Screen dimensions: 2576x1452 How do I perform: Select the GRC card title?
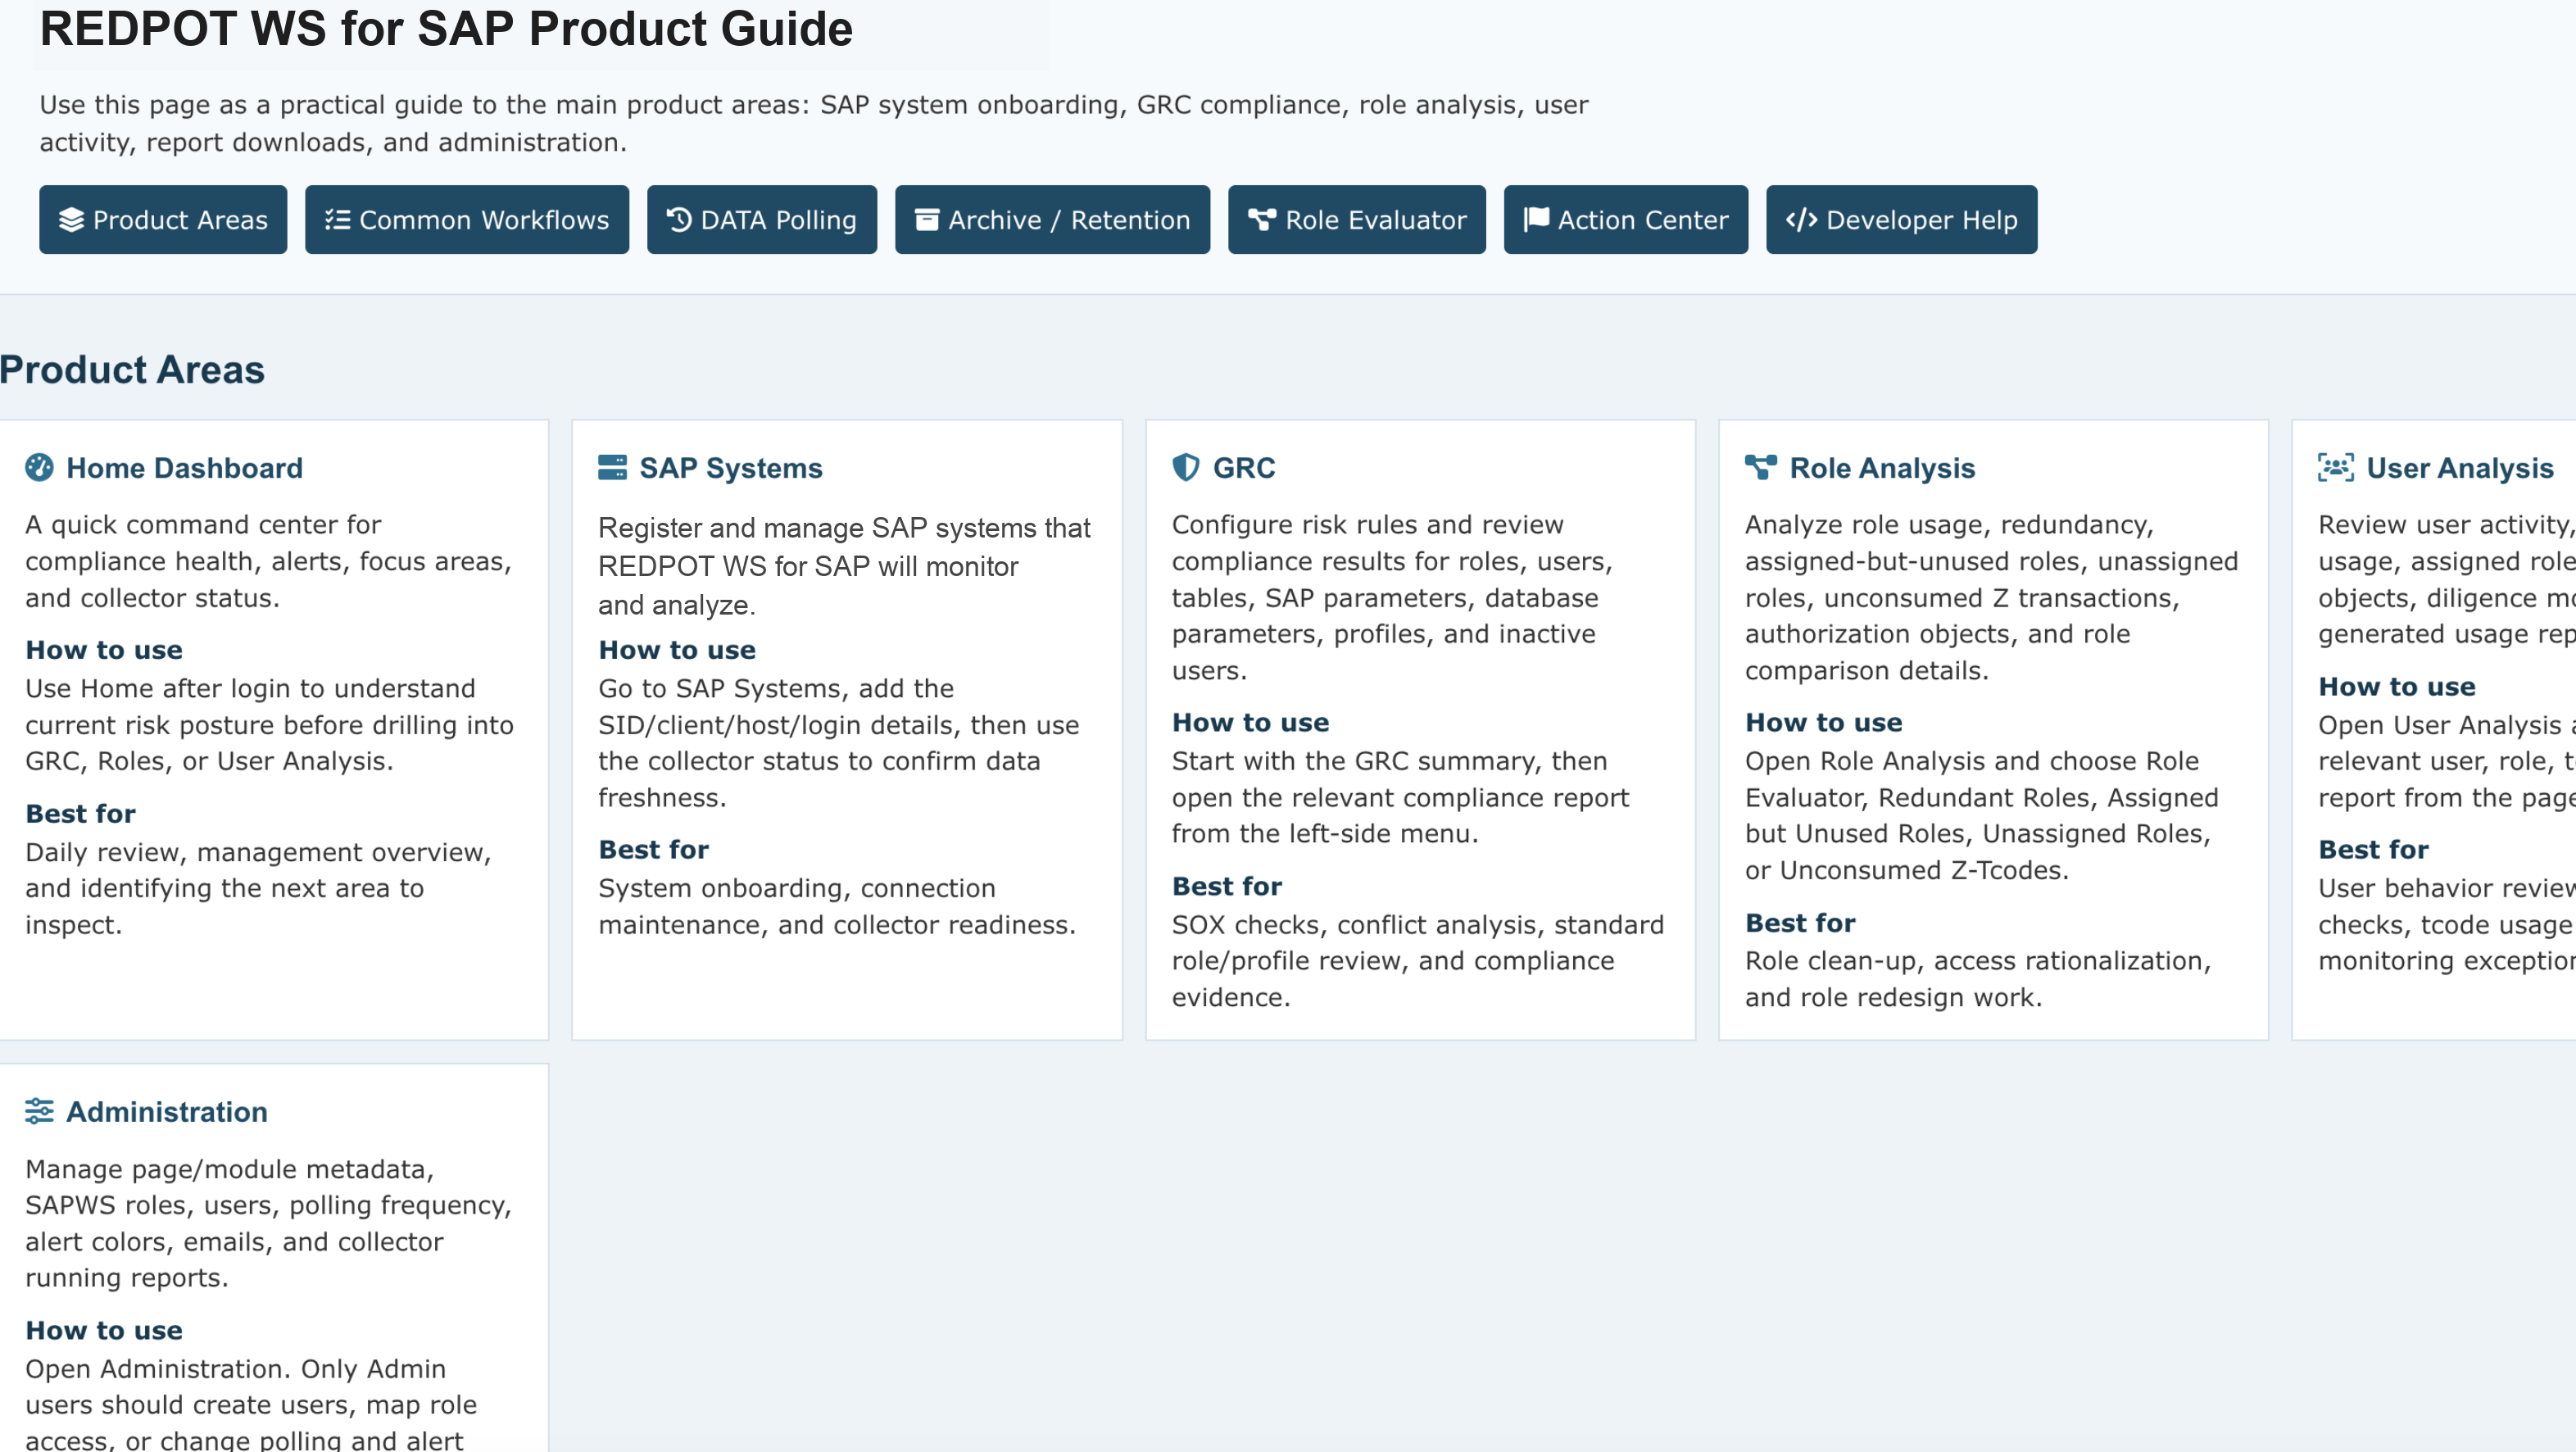[x=1244, y=468]
